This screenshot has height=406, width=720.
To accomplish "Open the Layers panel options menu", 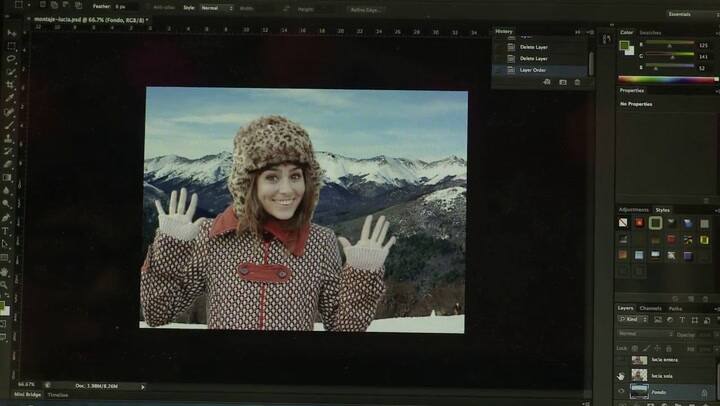I will coord(717,309).
